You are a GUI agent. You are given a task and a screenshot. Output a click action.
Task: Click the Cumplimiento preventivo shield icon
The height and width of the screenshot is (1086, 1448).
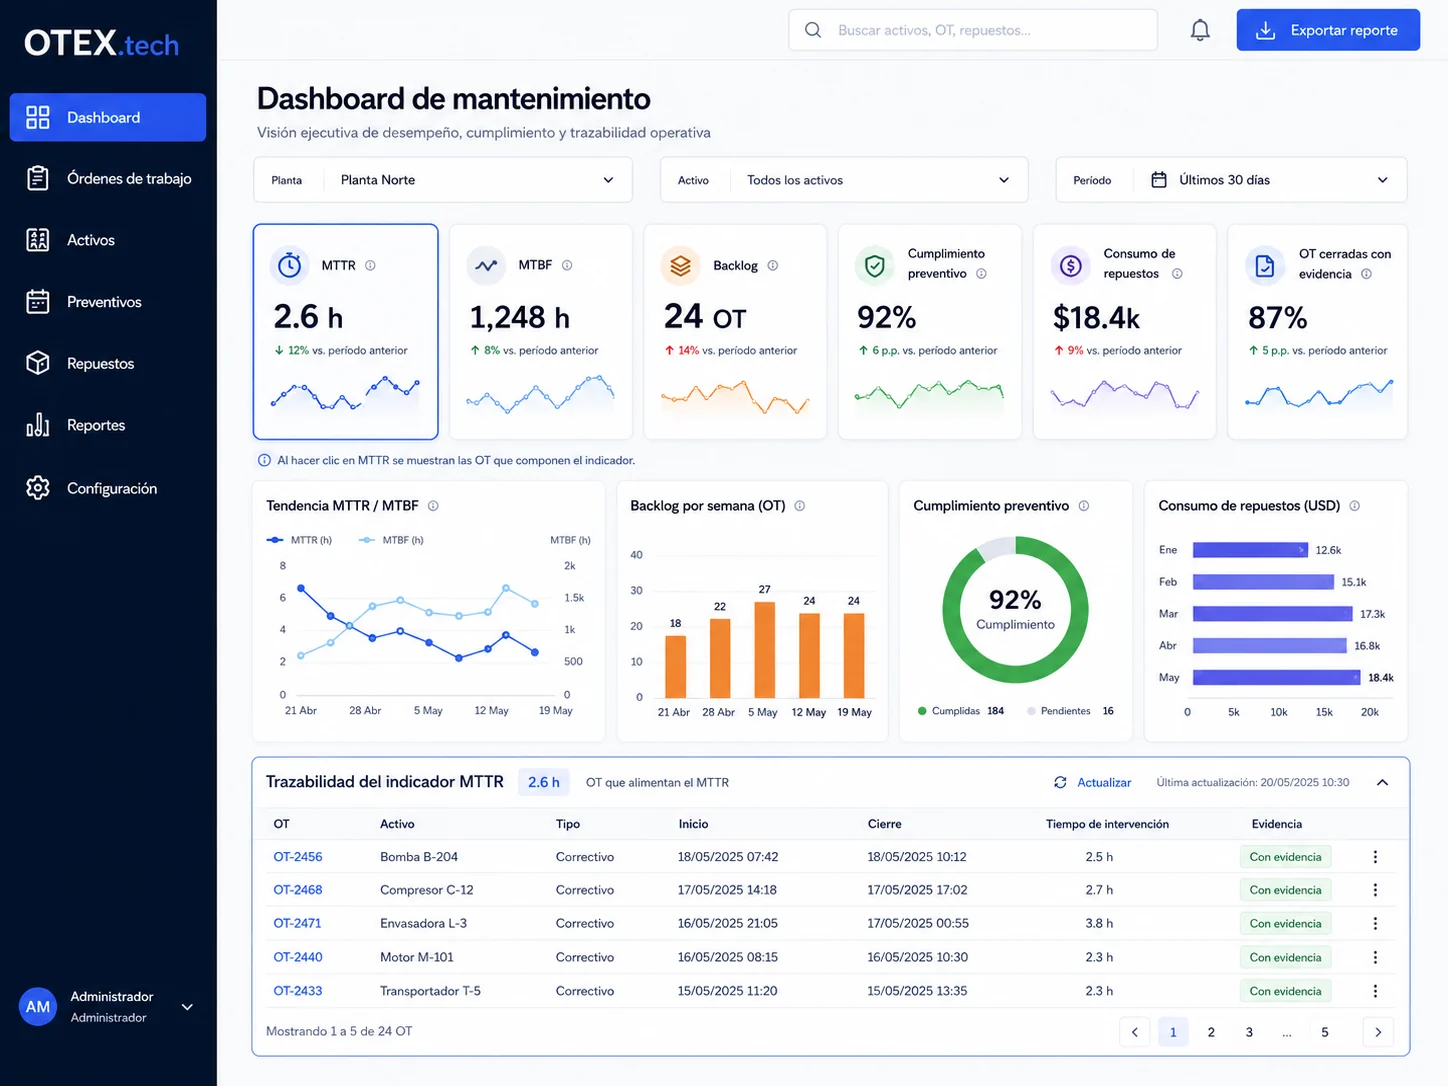coord(875,265)
